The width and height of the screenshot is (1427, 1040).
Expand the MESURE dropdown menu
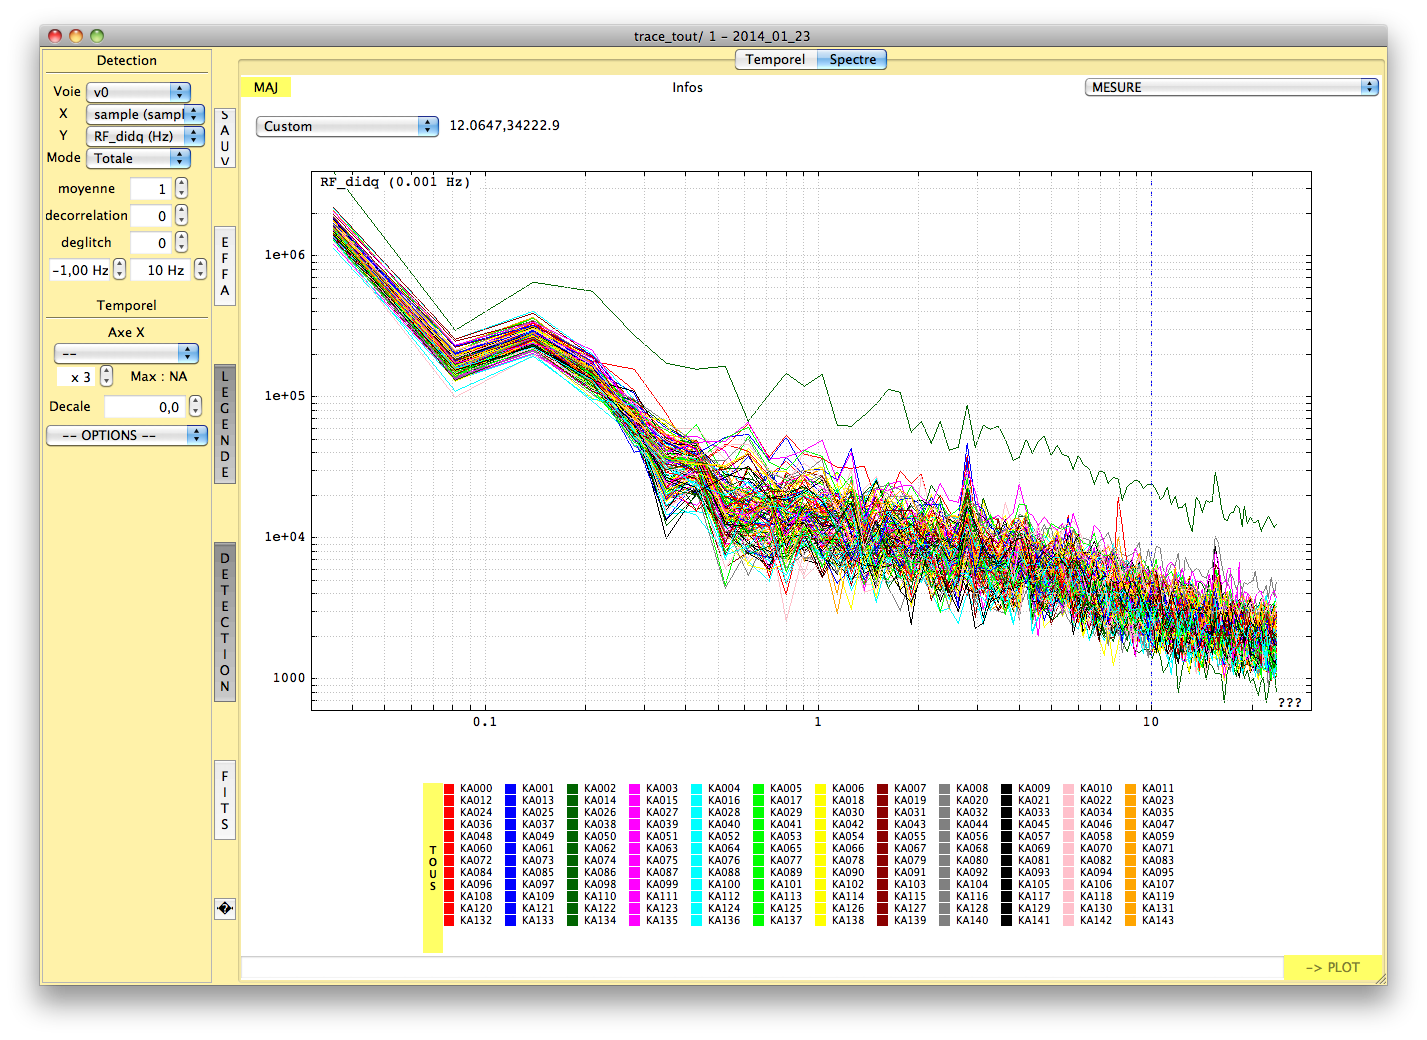click(1231, 87)
